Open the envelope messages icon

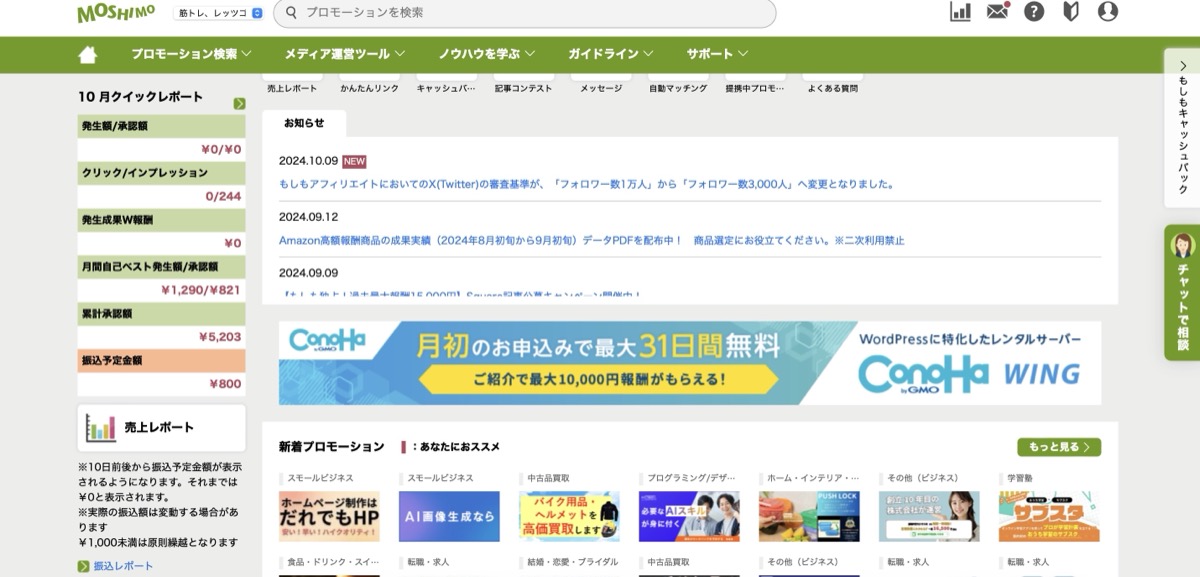point(997,11)
